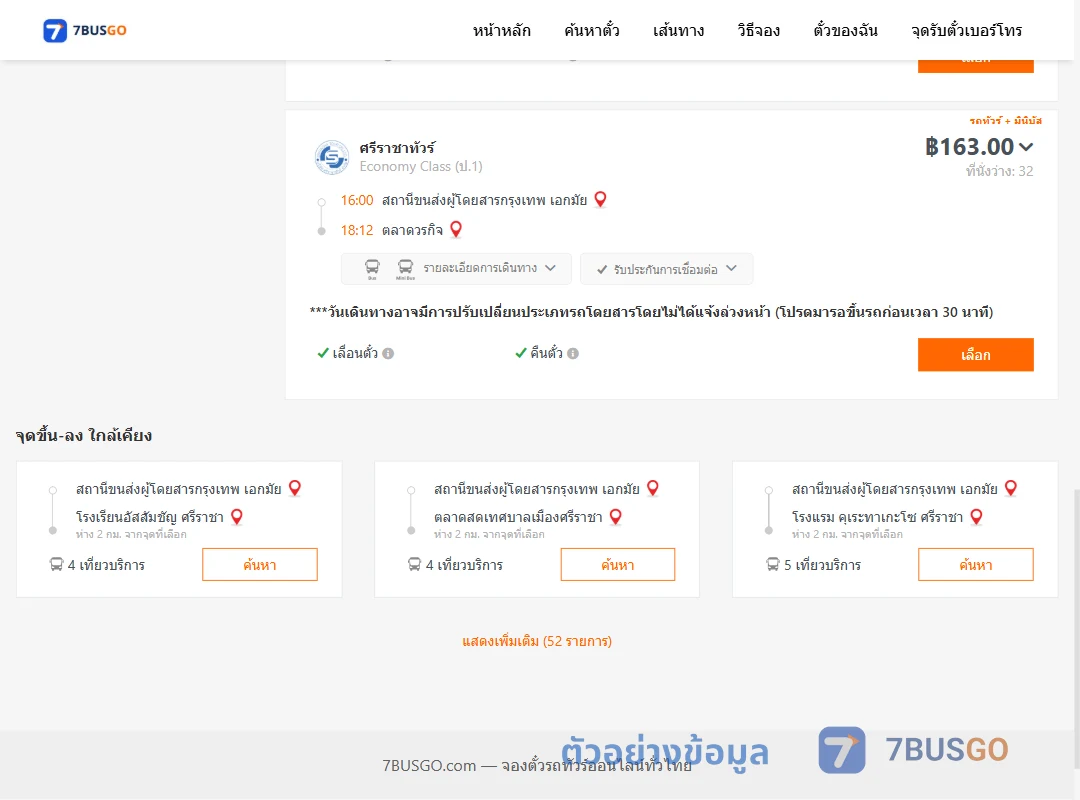Open the หน้าหลัก menu item
1080x800 pixels.
coord(501,30)
